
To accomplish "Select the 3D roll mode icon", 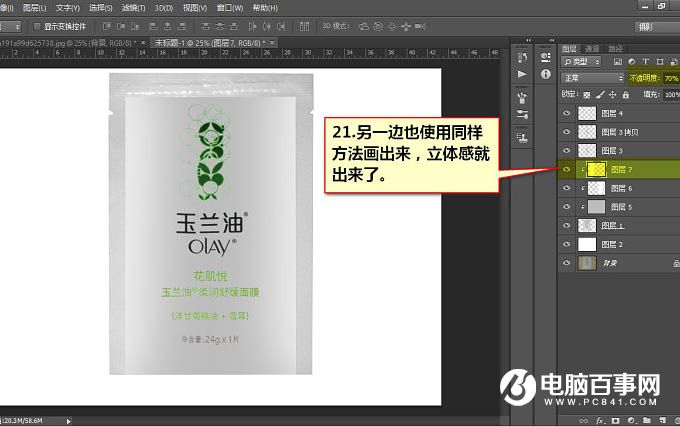I will [x=378, y=26].
